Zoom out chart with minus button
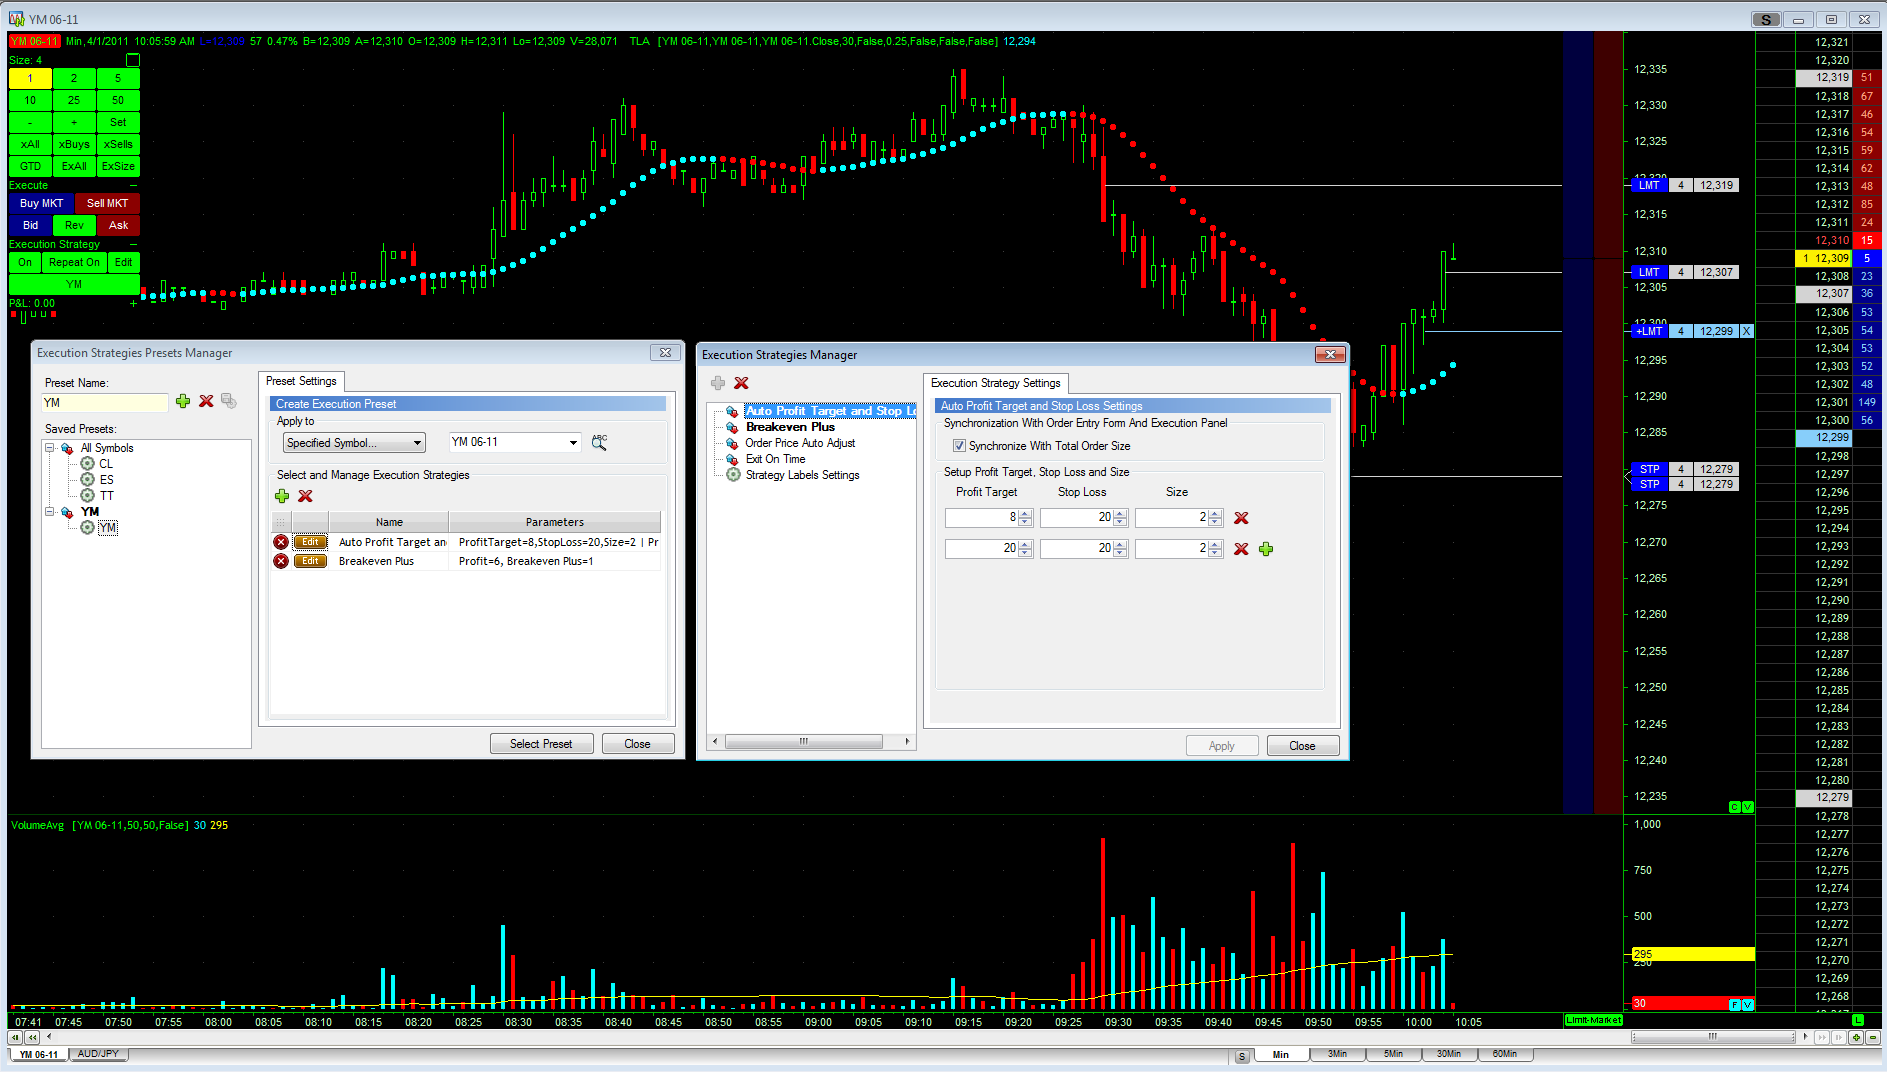This screenshot has width=1887, height=1072. (x=1873, y=1037)
